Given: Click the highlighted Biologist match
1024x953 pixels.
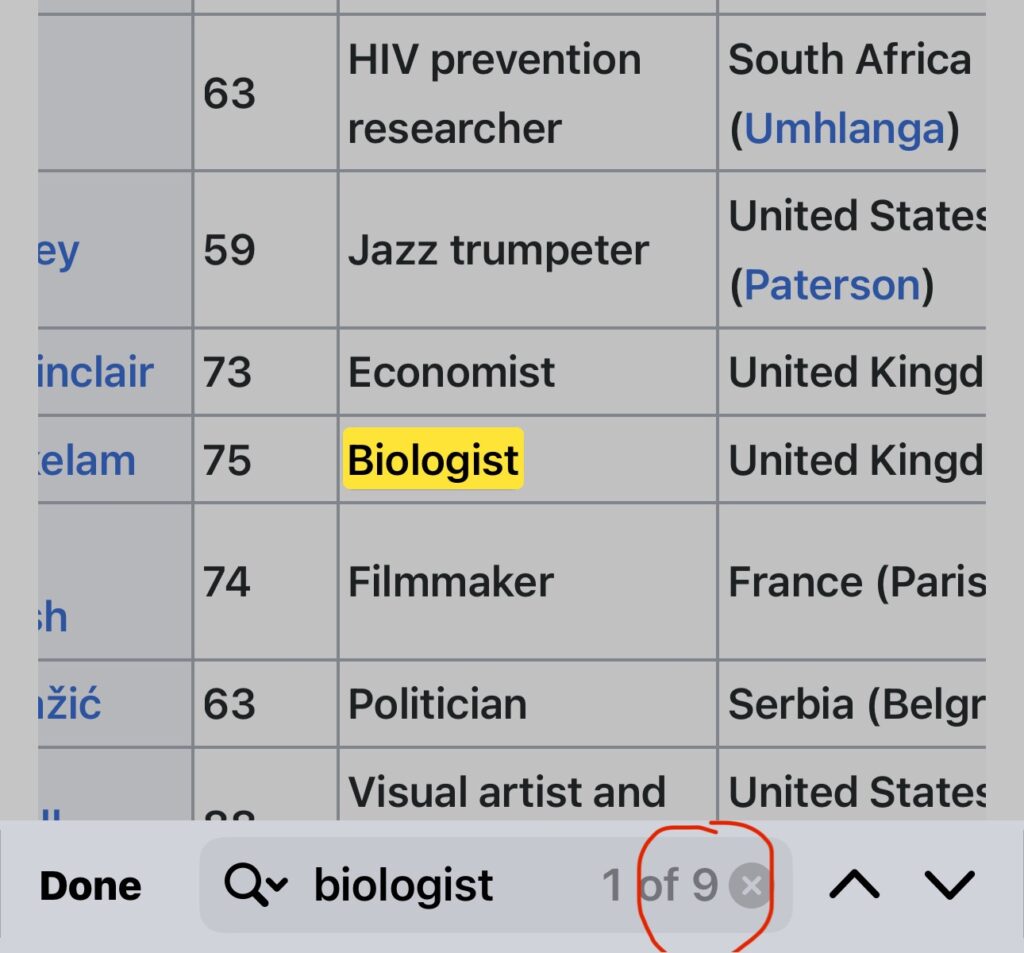Looking at the screenshot, I should 433,461.
